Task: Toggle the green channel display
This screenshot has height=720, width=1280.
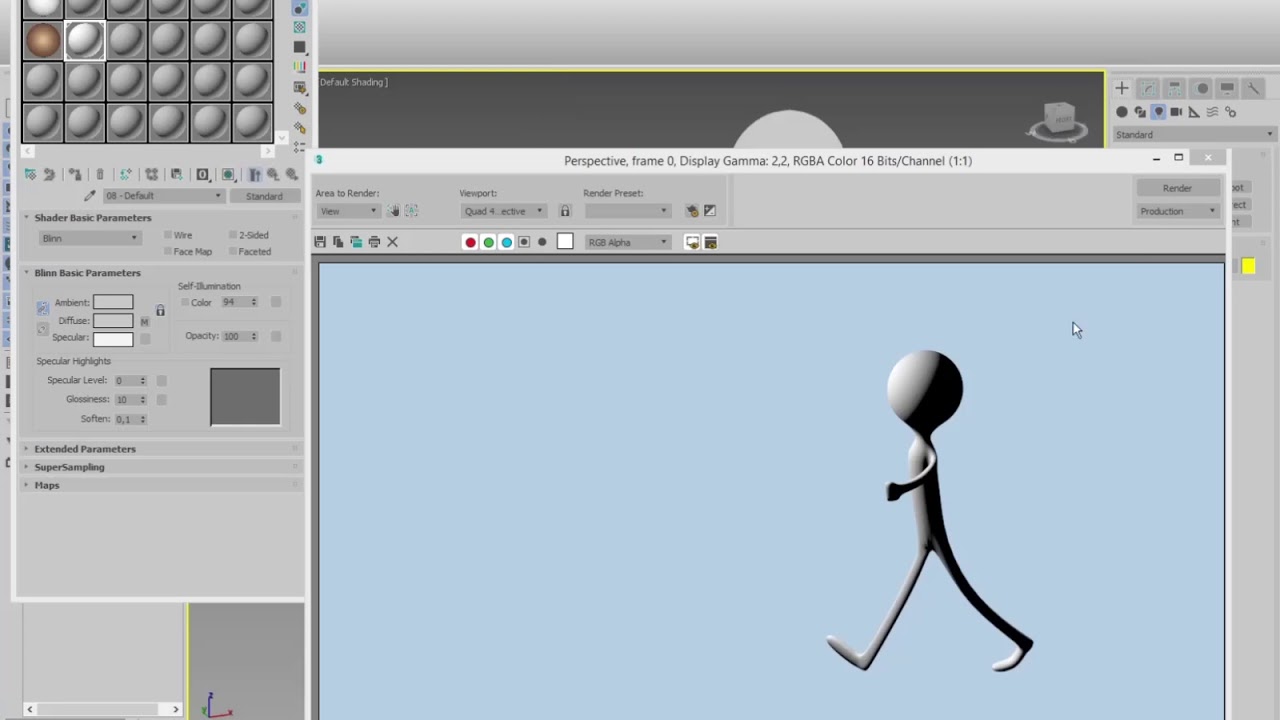Action: coord(488,242)
